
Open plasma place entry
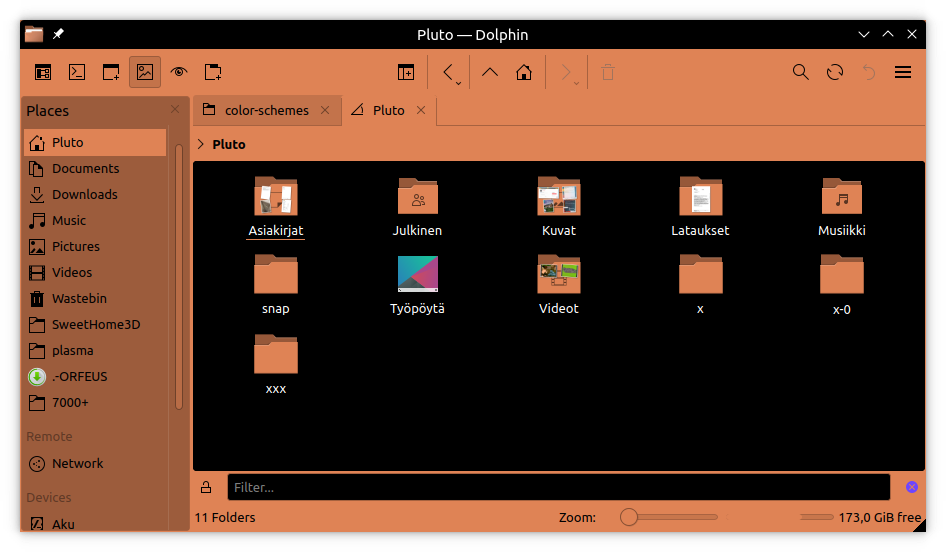95,351
